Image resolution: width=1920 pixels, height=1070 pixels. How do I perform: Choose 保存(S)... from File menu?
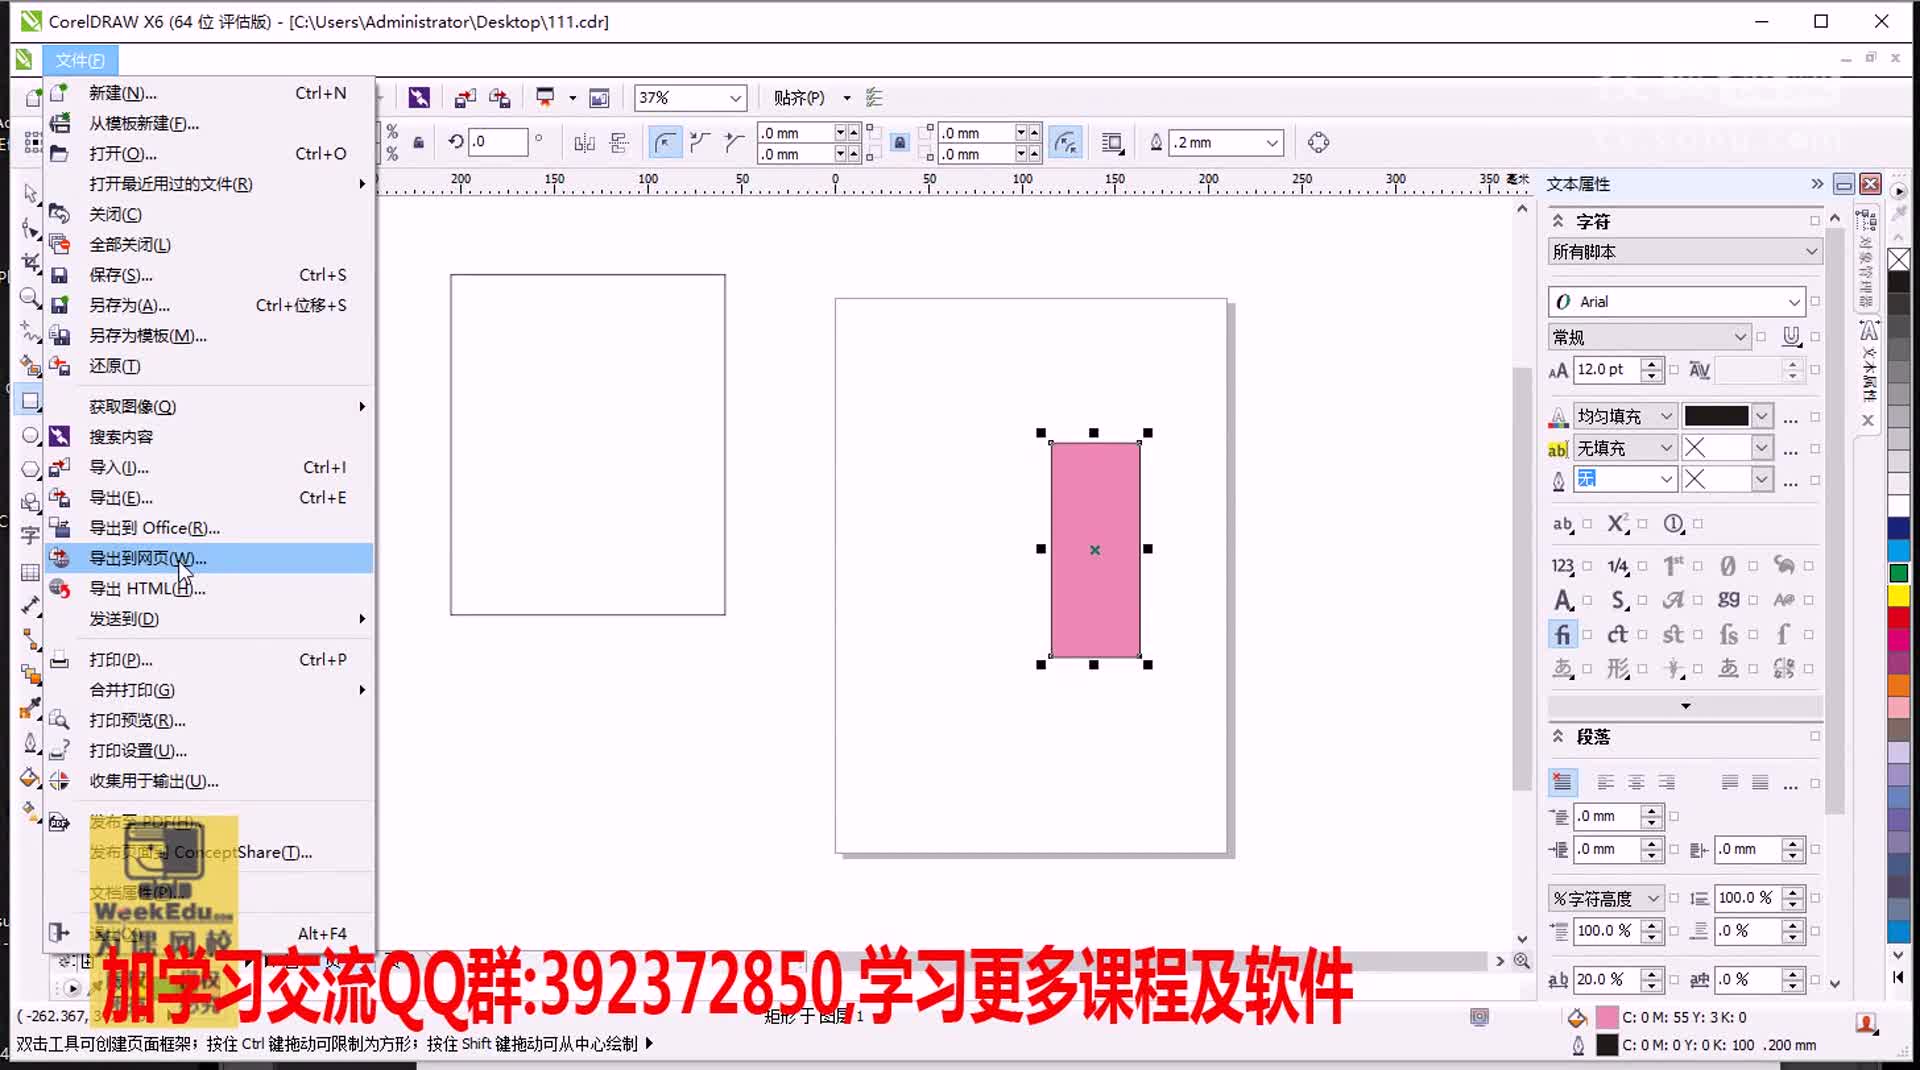point(209,275)
